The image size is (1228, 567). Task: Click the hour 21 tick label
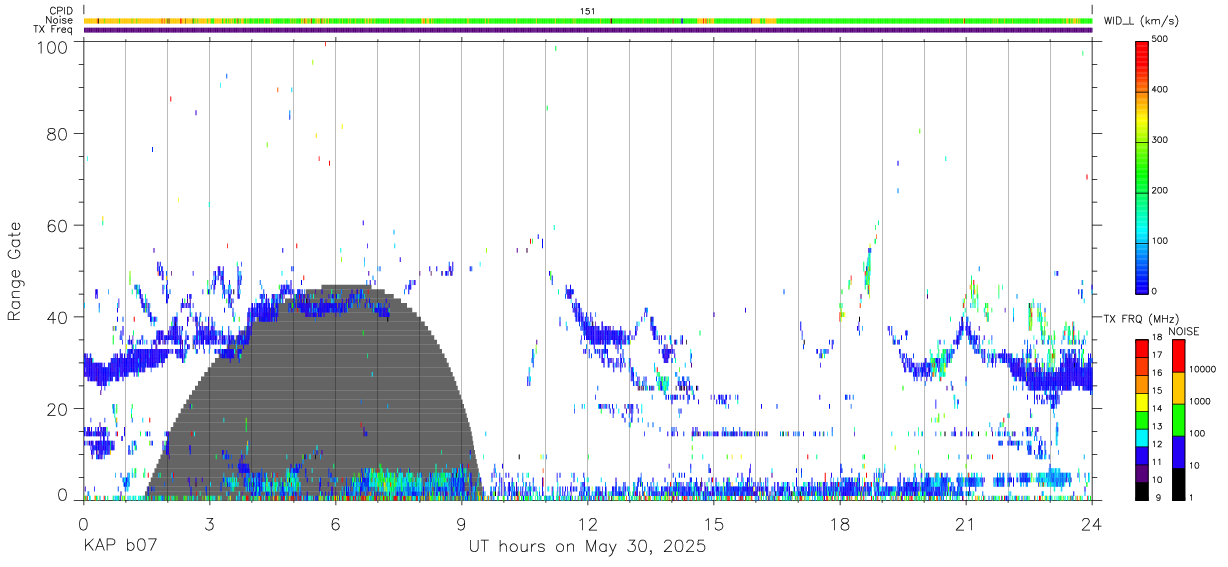pos(965,524)
